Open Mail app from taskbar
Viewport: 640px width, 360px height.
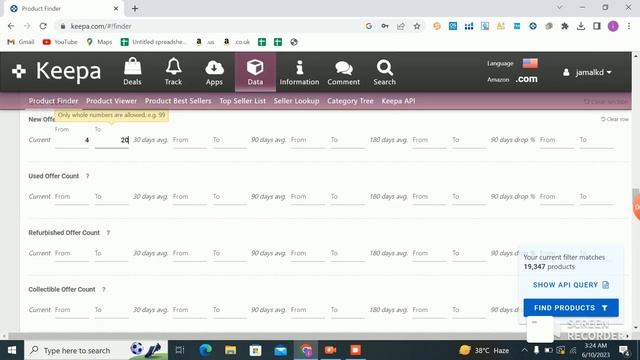coord(280,350)
